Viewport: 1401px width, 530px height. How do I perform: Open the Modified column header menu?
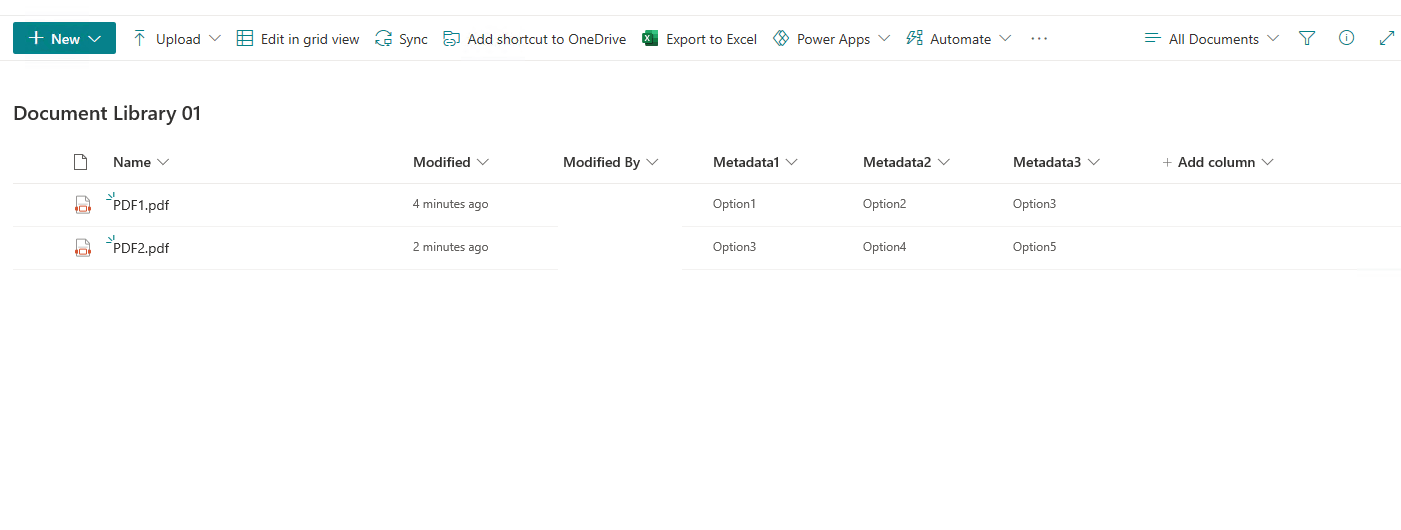pyautogui.click(x=451, y=162)
